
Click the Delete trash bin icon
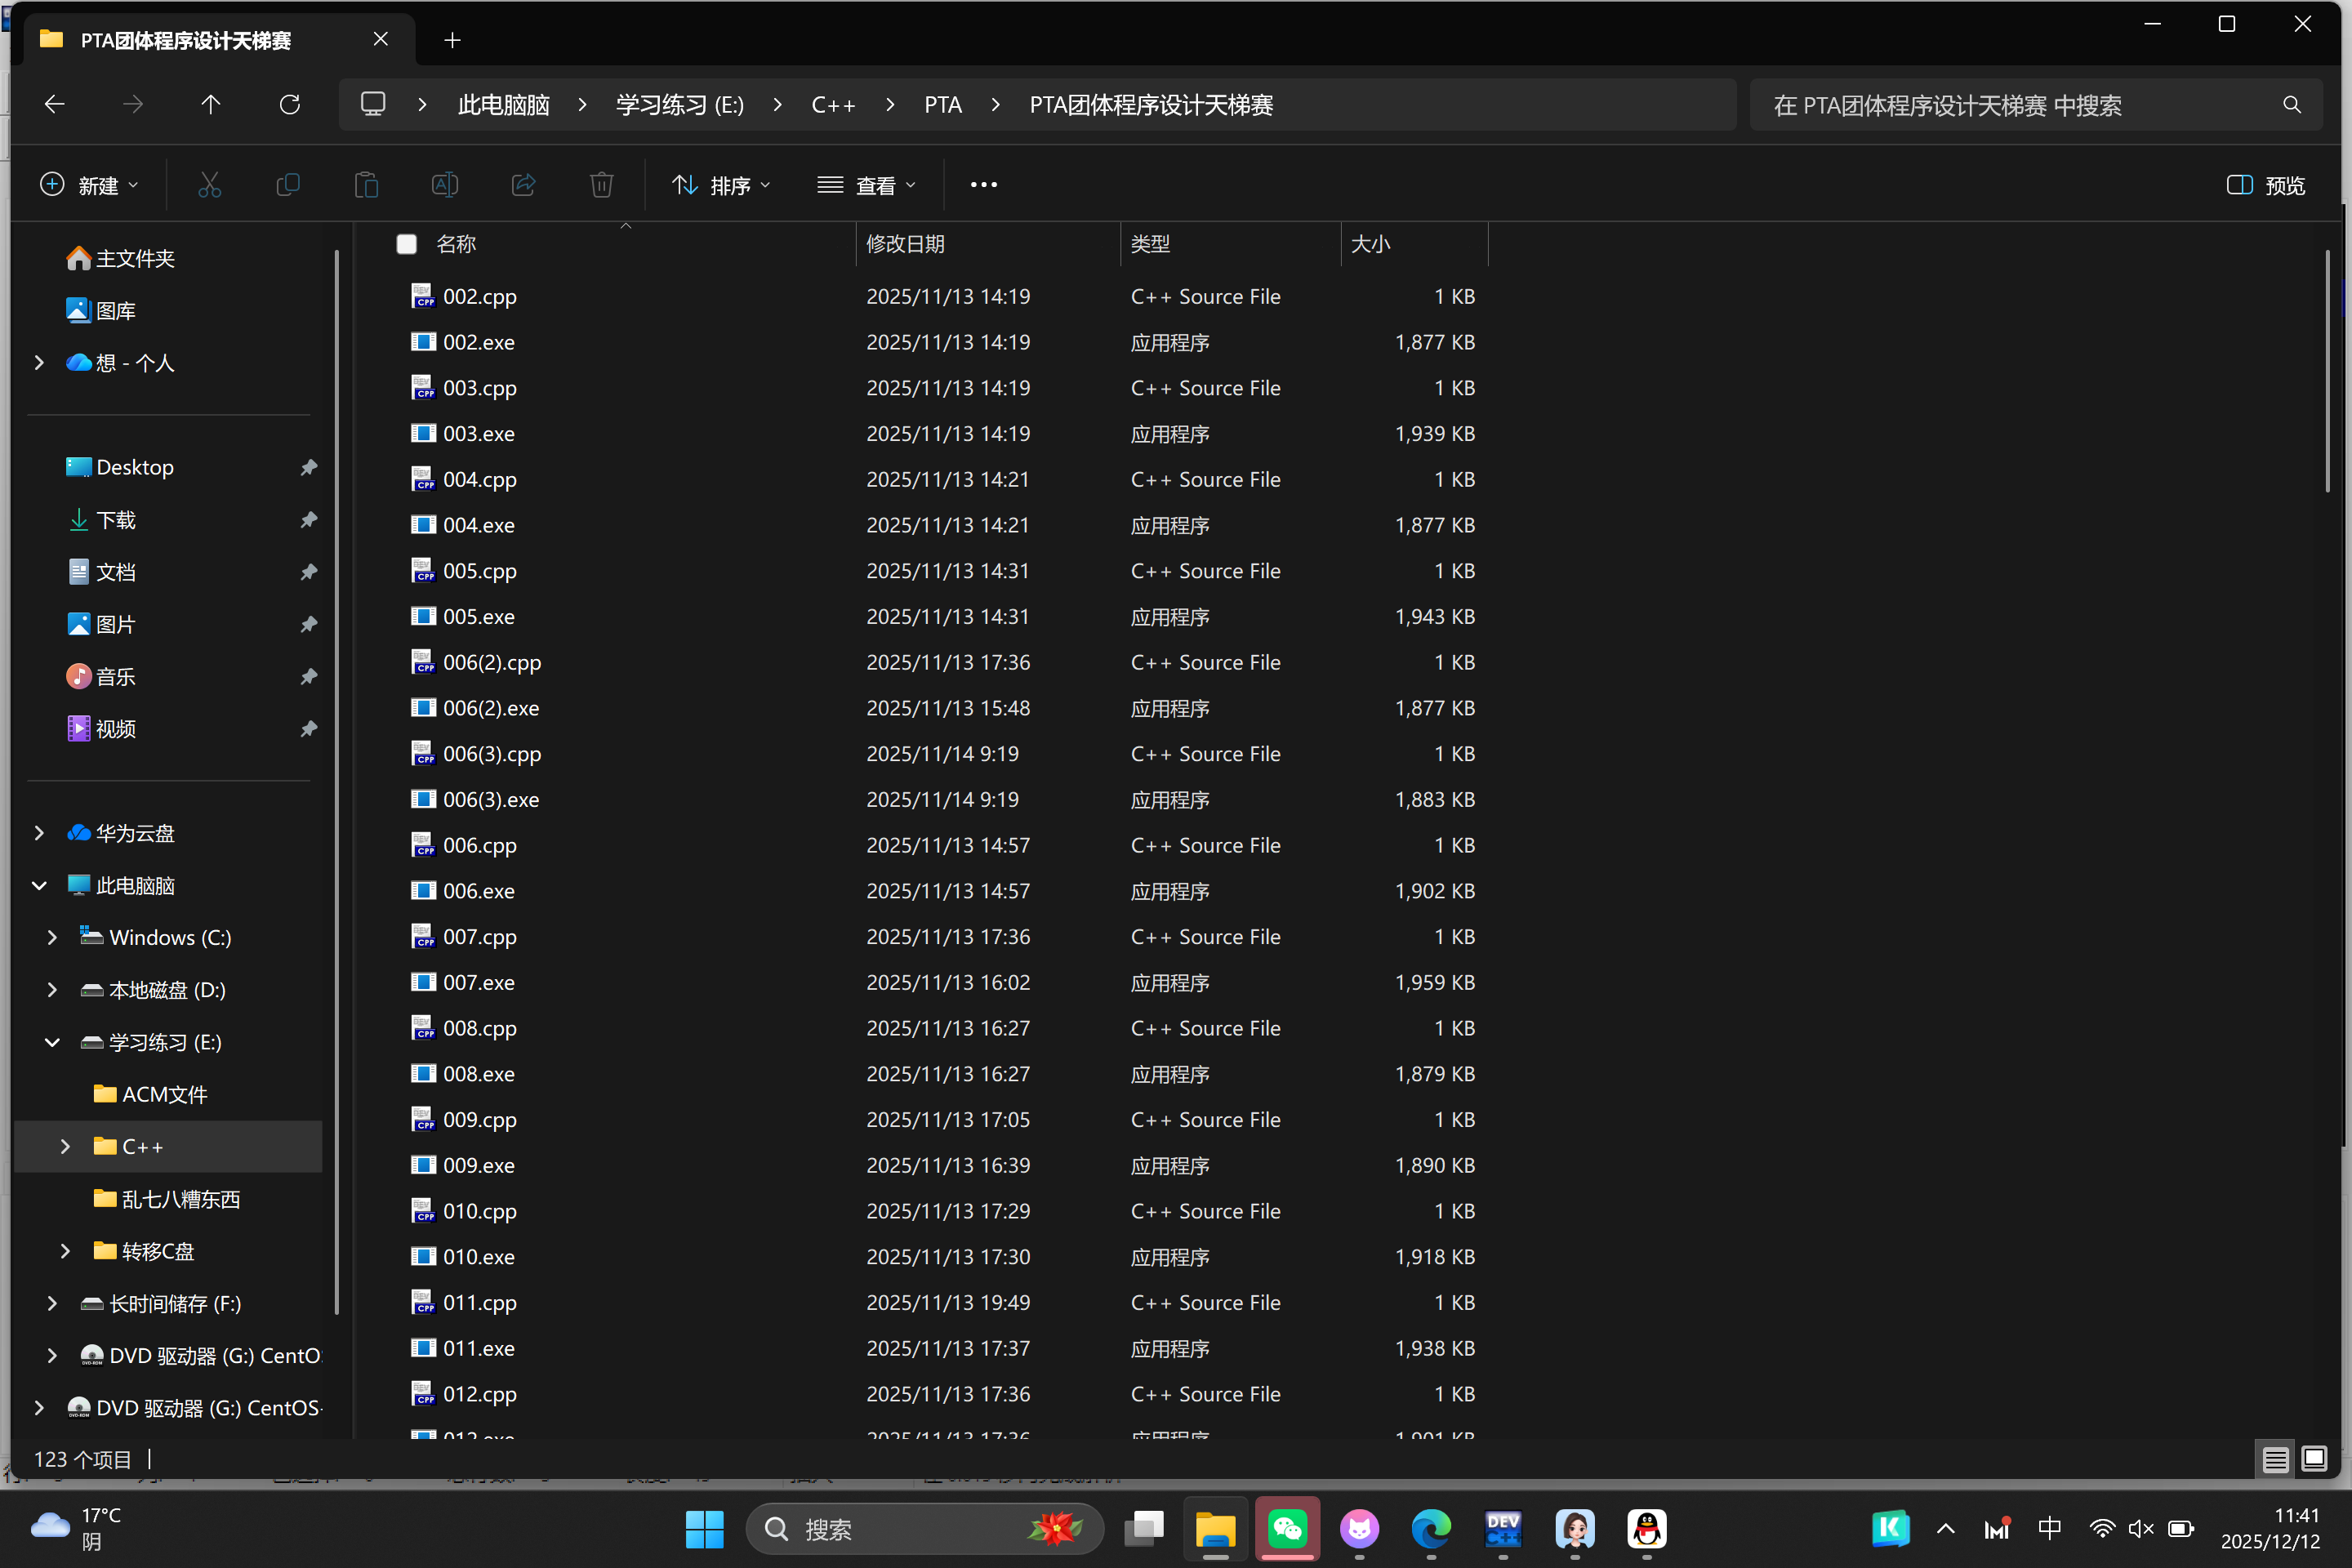click(x=601, y=185)
